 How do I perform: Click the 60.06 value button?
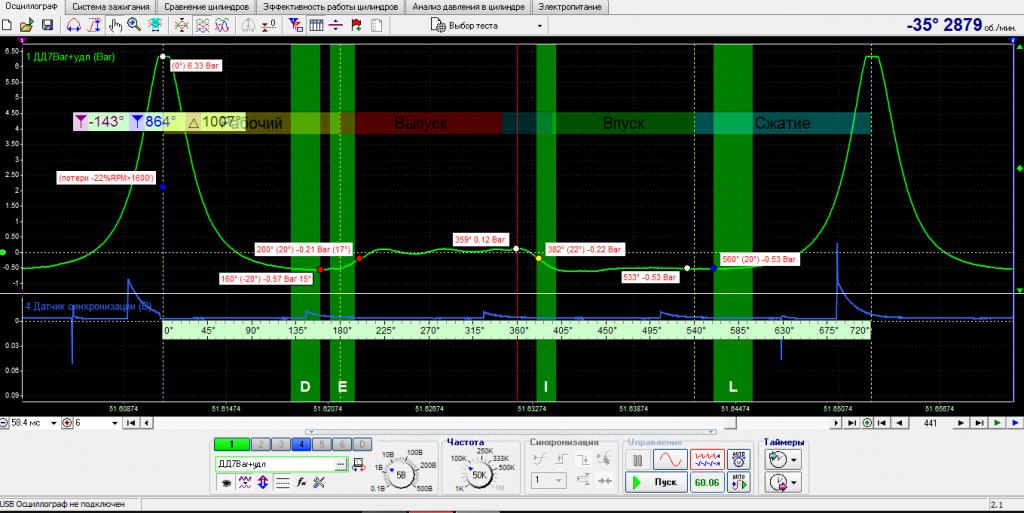(x=707, y=482)
